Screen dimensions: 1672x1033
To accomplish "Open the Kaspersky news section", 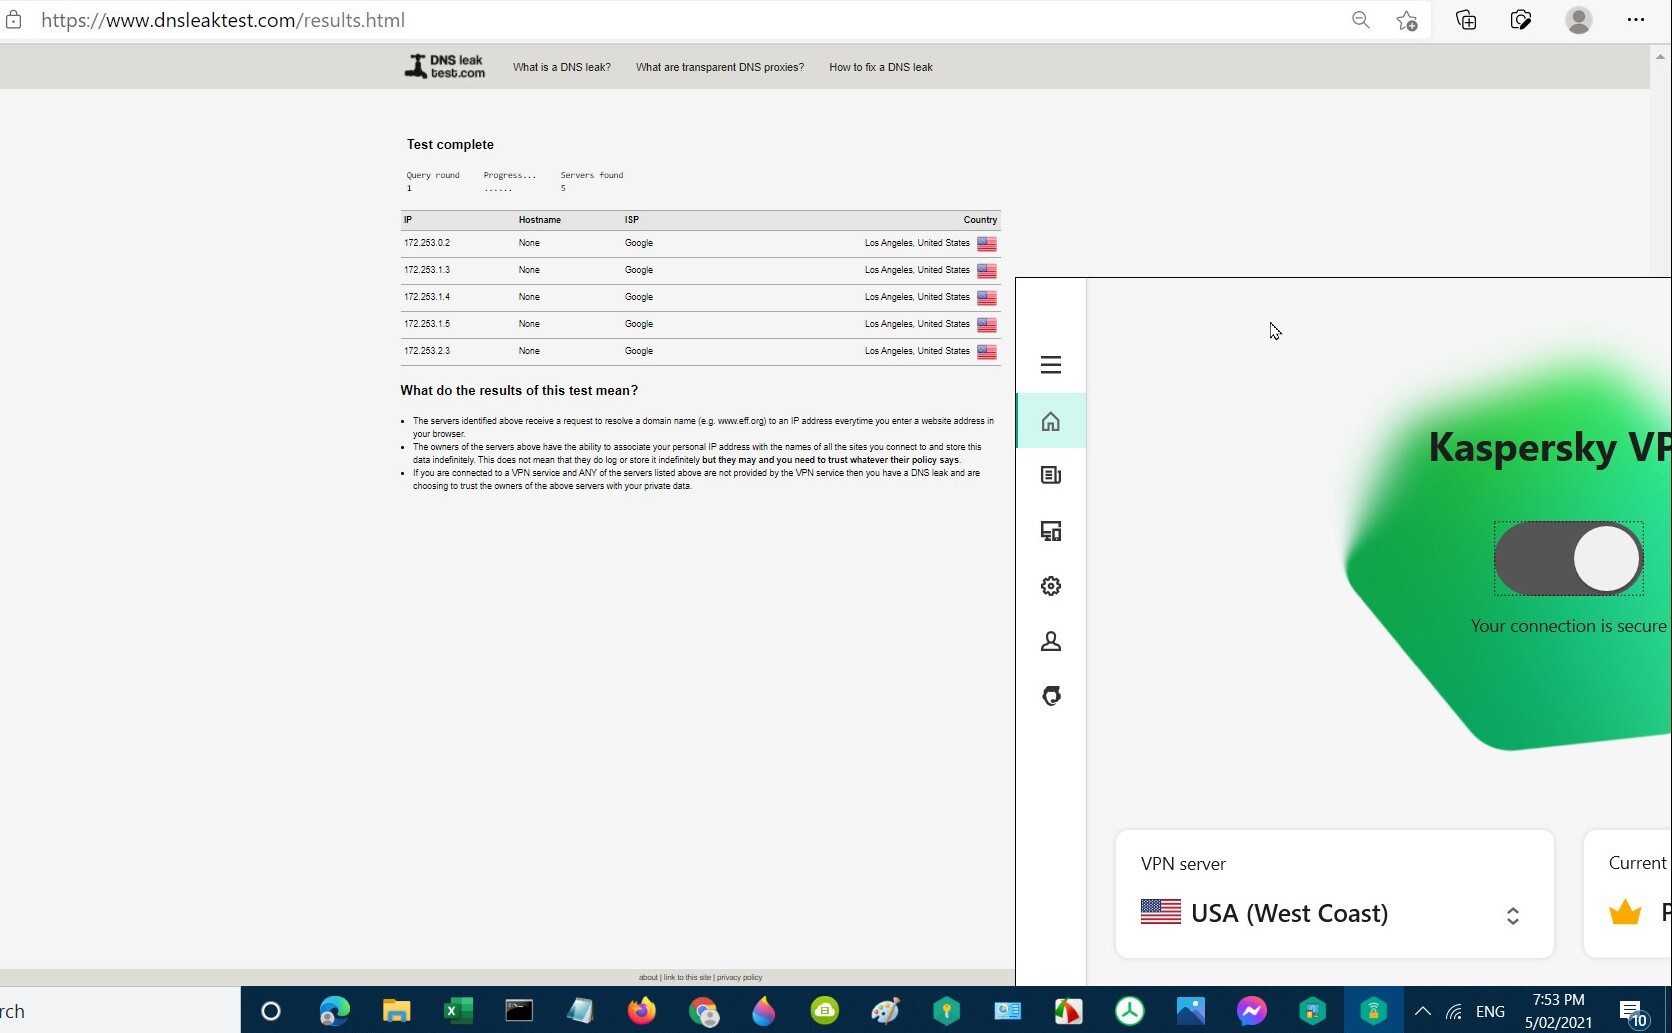I will point(1050,476).
